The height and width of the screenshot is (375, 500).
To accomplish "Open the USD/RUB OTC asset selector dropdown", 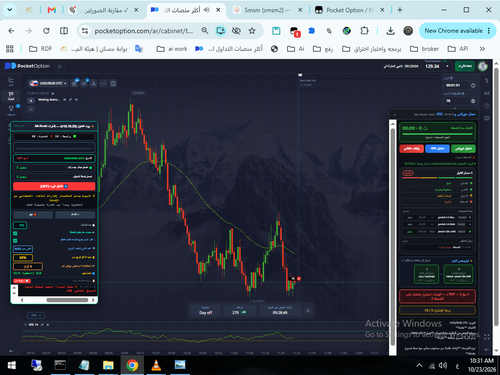I will (x=48, y=83).
